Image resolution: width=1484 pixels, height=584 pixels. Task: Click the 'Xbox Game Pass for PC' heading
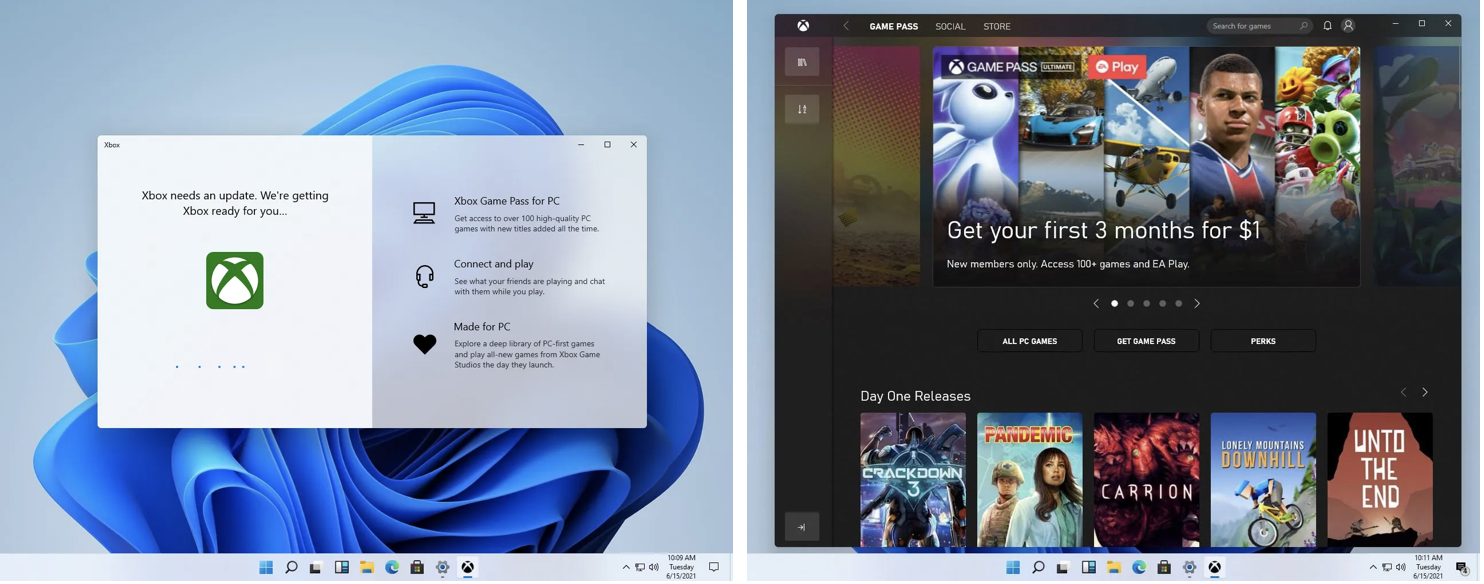pyautogui.click(x=509, y=202)
